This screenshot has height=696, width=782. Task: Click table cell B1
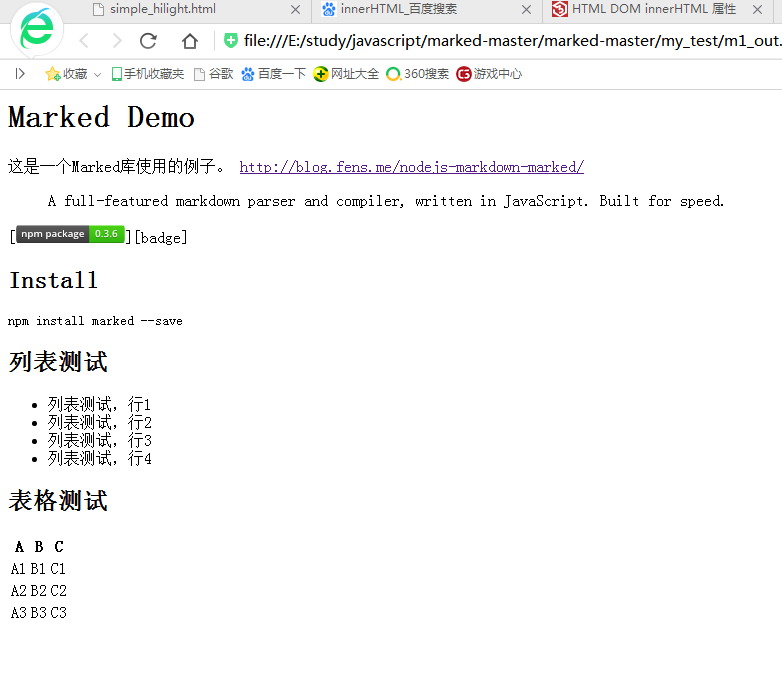point(38,569)
